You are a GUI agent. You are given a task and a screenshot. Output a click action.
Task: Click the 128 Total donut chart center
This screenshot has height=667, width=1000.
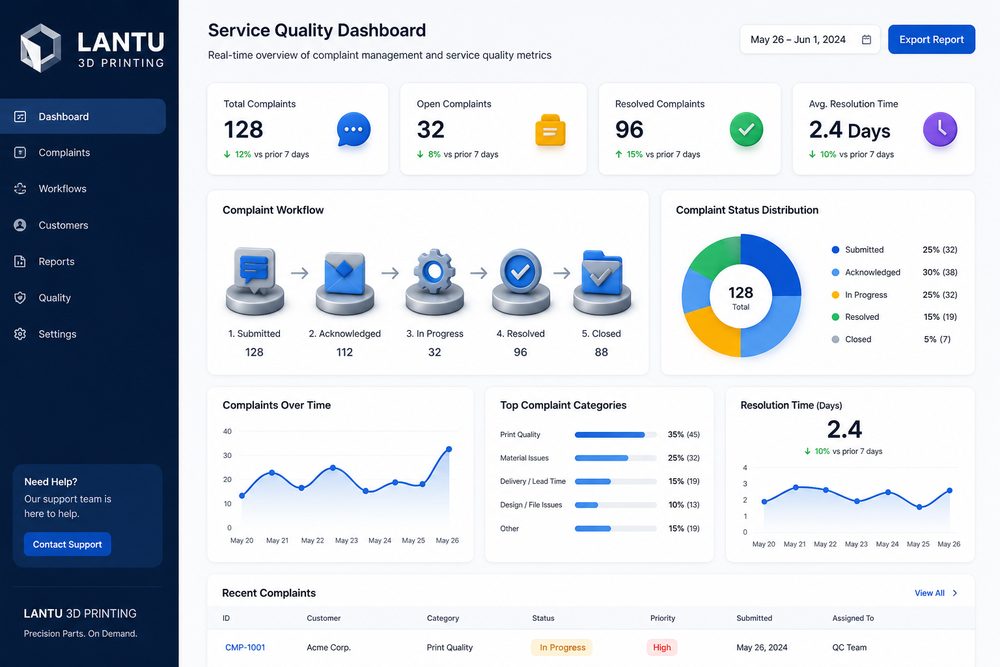pos(740,297)
